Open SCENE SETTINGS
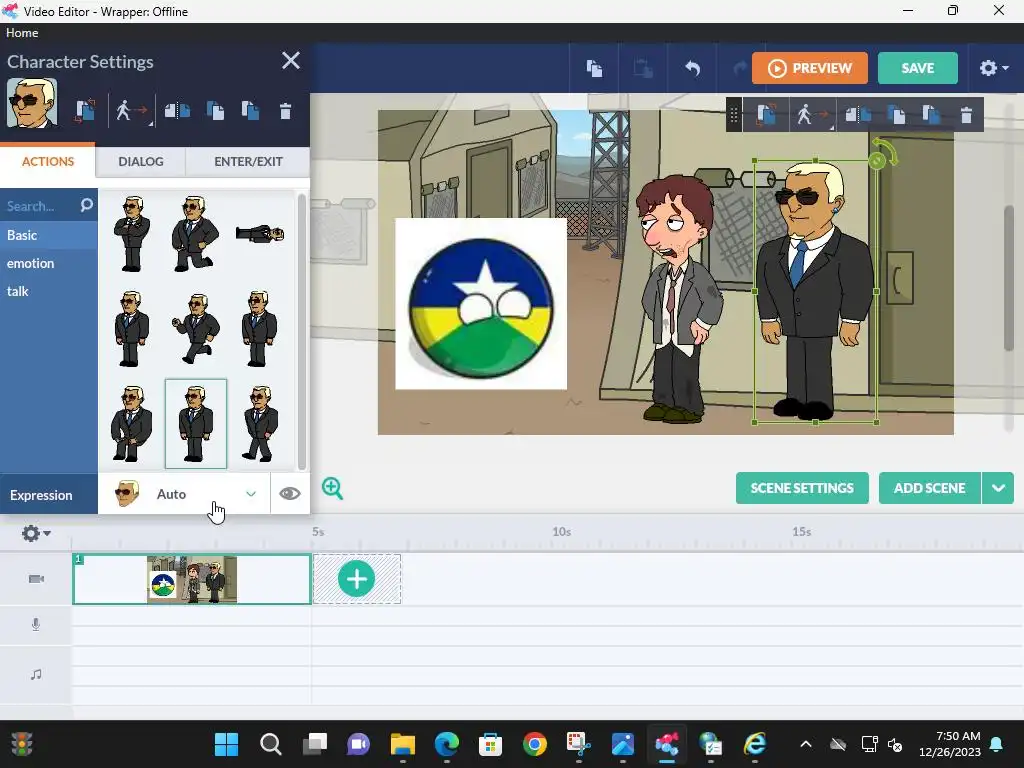Viewport: 1024px width, 768px height. [x=802, y=488]
